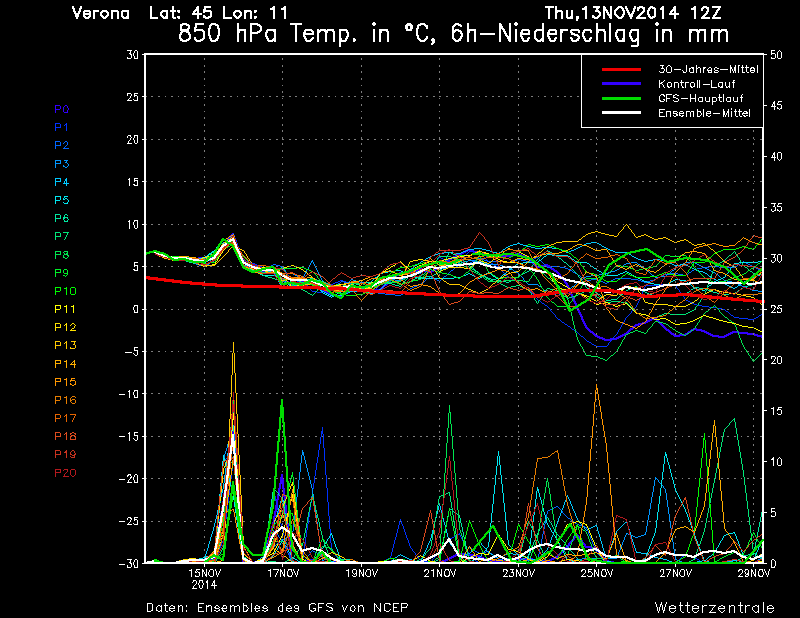
Task: Click the "25NOV" date axis label
Action: 597,573
